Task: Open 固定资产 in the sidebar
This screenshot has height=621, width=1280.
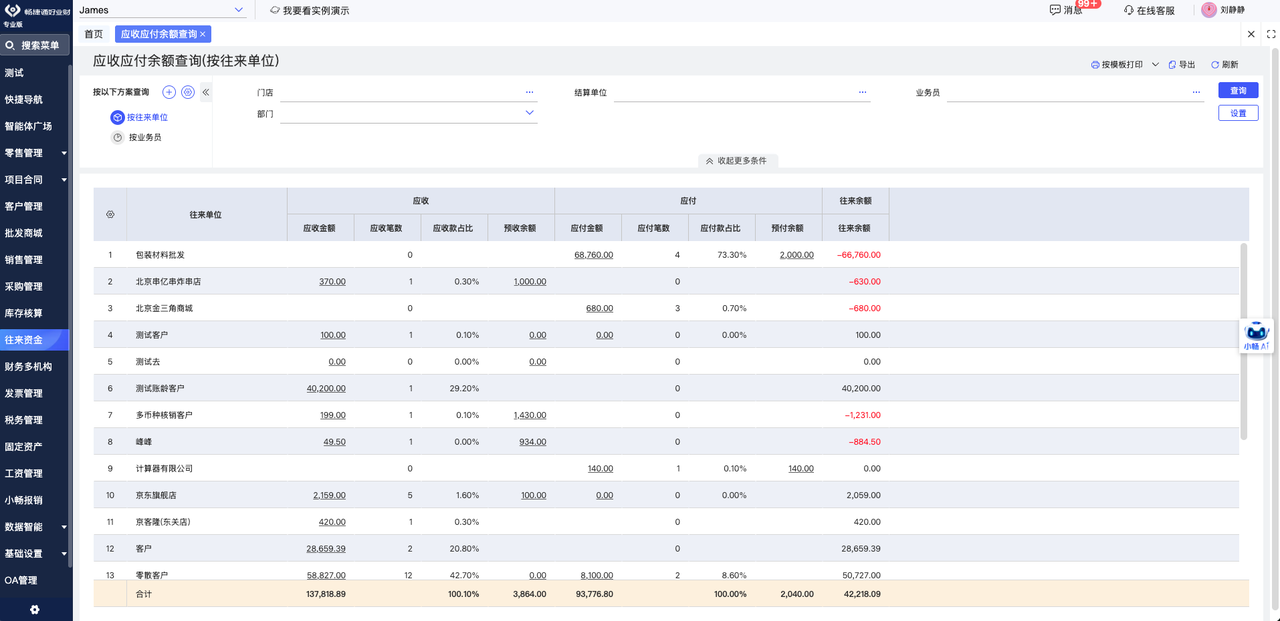Action: click(x=24, y=446)
